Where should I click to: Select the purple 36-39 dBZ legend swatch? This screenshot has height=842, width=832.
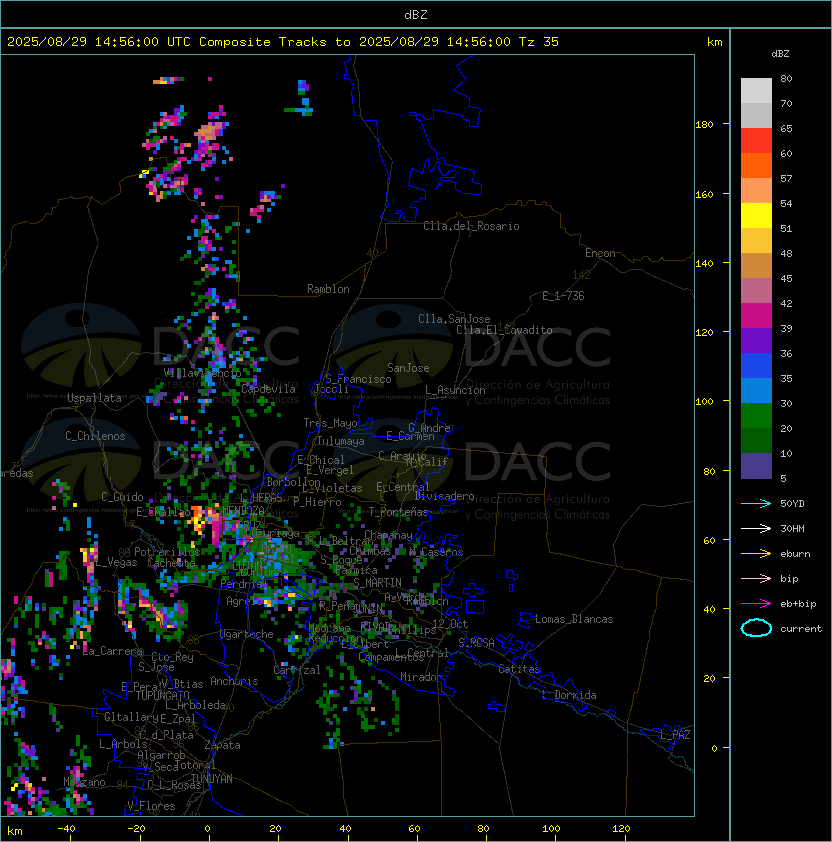756,340
